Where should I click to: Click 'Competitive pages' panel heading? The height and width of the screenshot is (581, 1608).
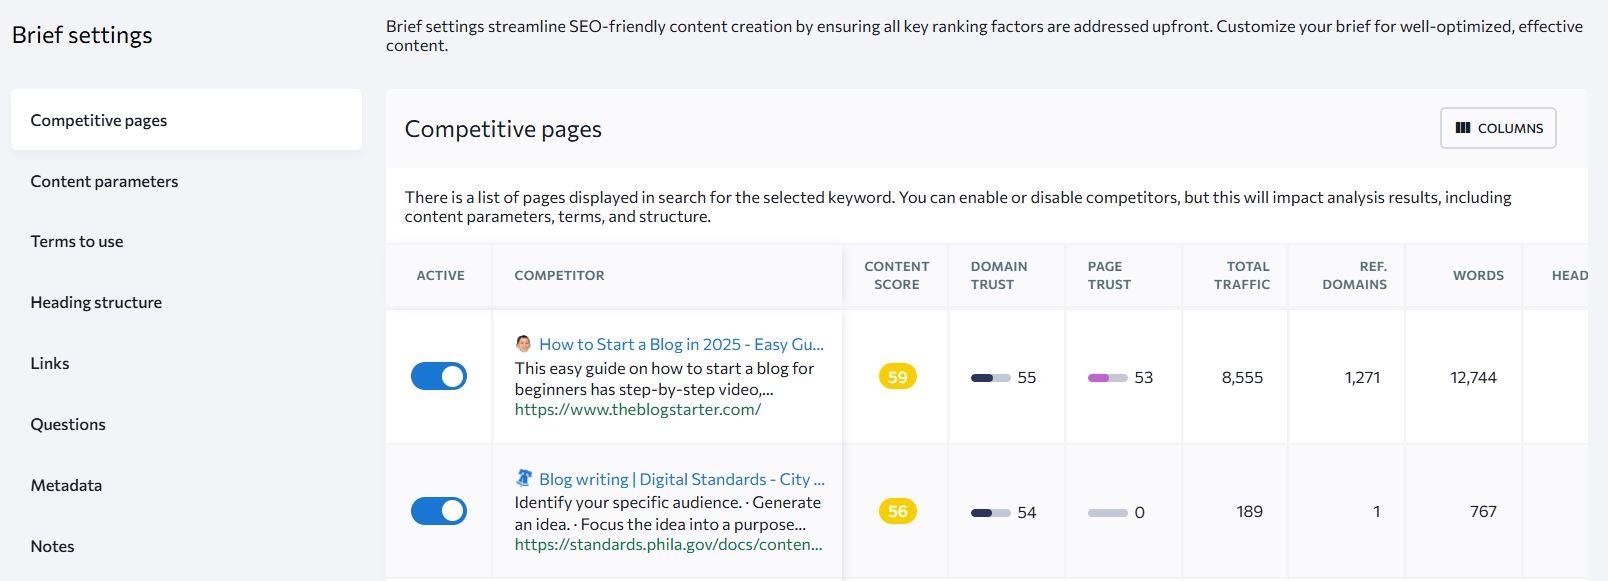[x=503, y=129]
